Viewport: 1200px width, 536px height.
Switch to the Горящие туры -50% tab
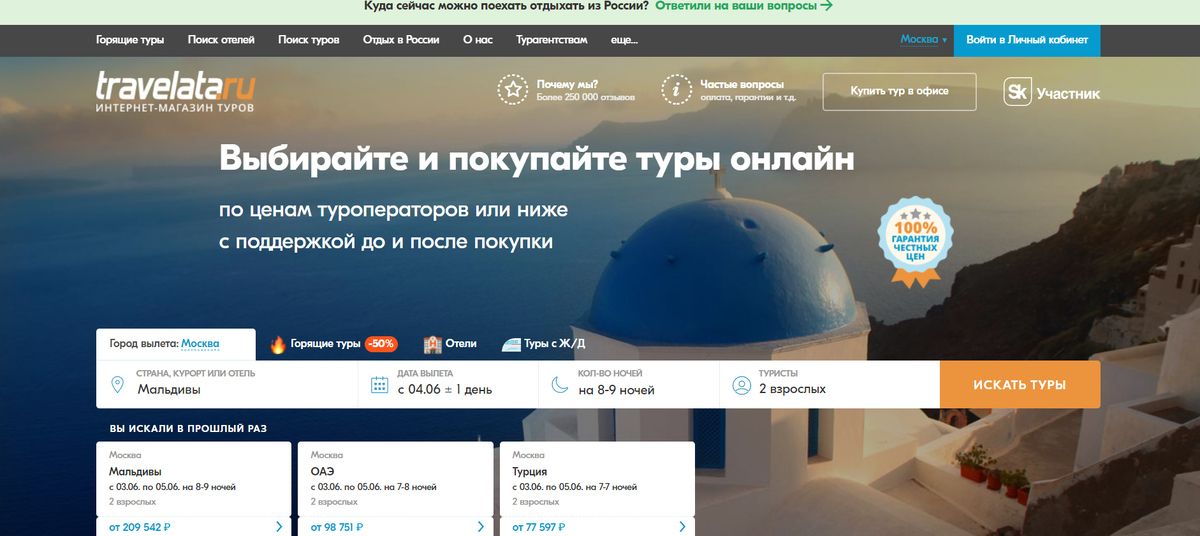pyautogui.click(x=334, y=344)
